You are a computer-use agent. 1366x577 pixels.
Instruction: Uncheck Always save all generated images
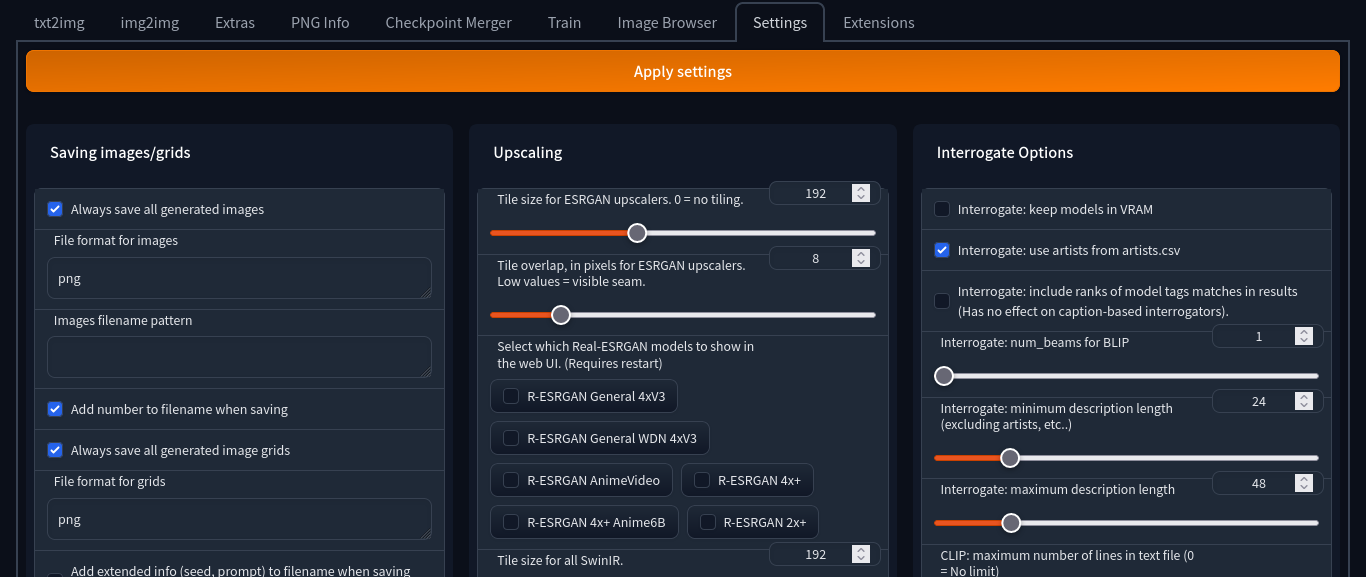(56, 210)
